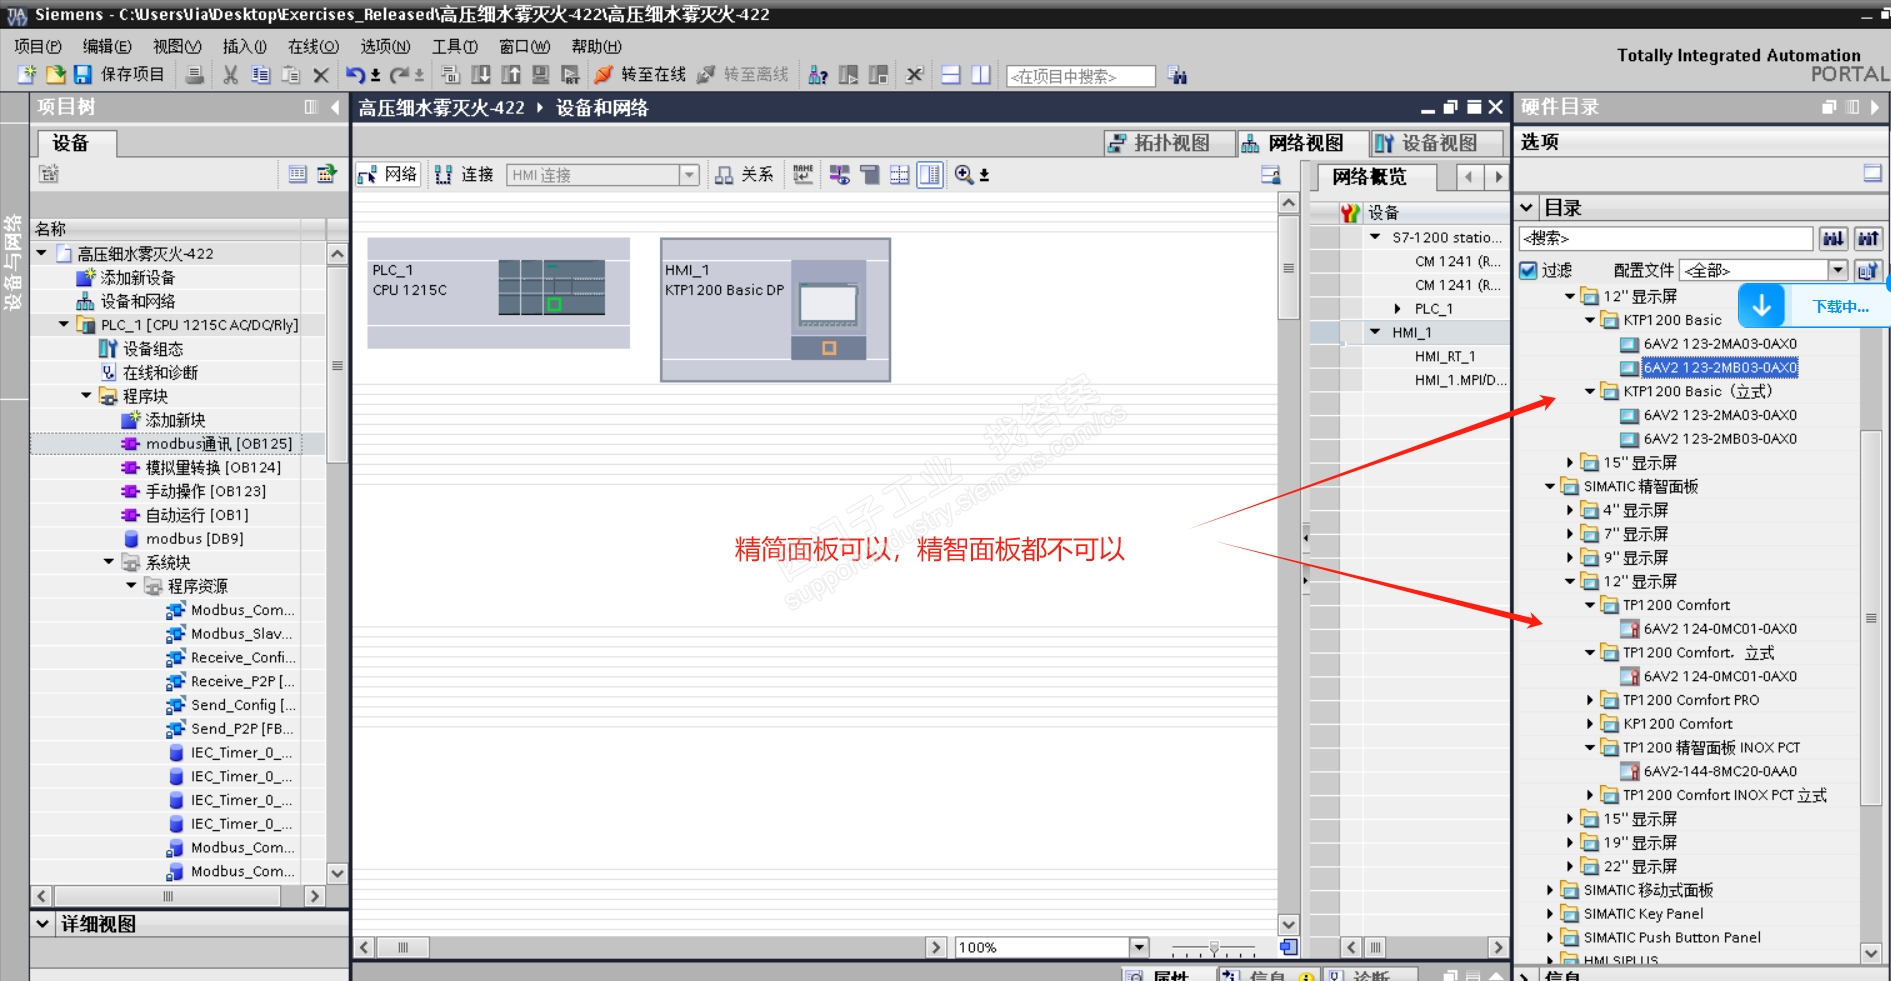Collapse the 程序块 tree folder
This screenshot has width=1891, height=981.
[87, 396]
